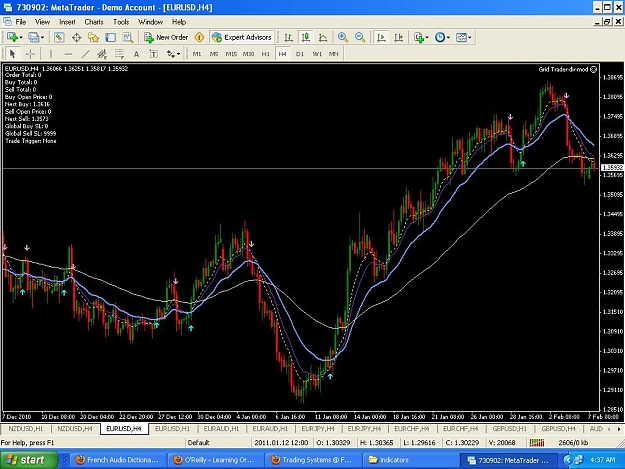
Task: Open the Strategy Tester icon
Action: click(x=128, y=37)
